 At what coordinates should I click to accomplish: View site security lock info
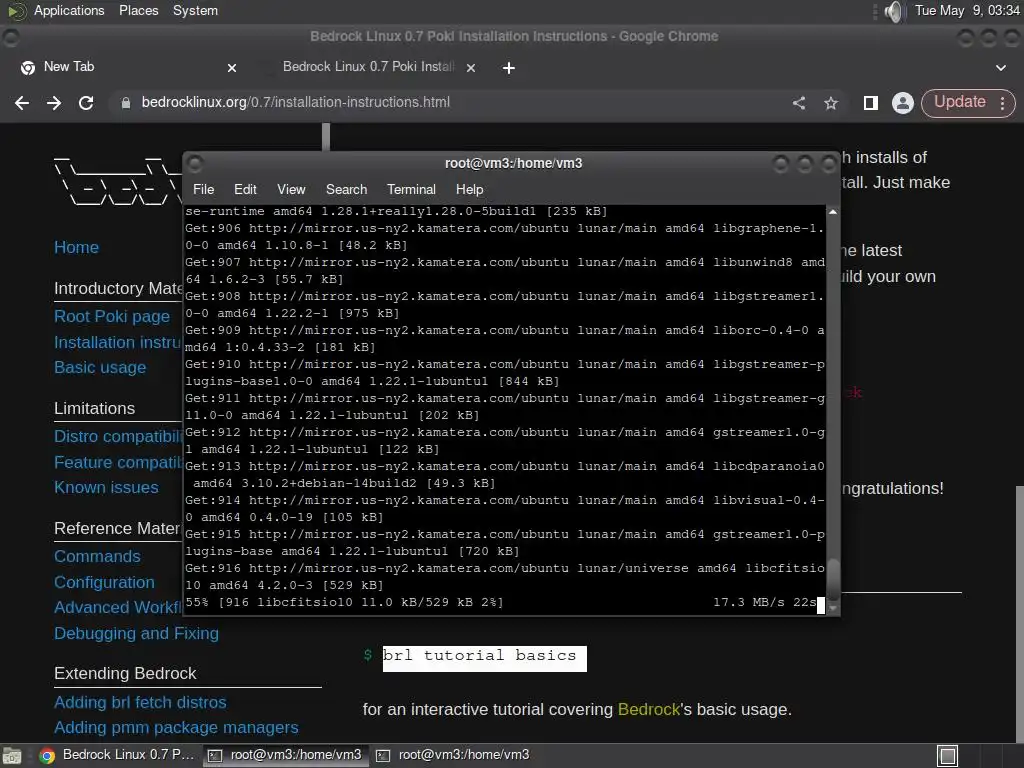126,103
